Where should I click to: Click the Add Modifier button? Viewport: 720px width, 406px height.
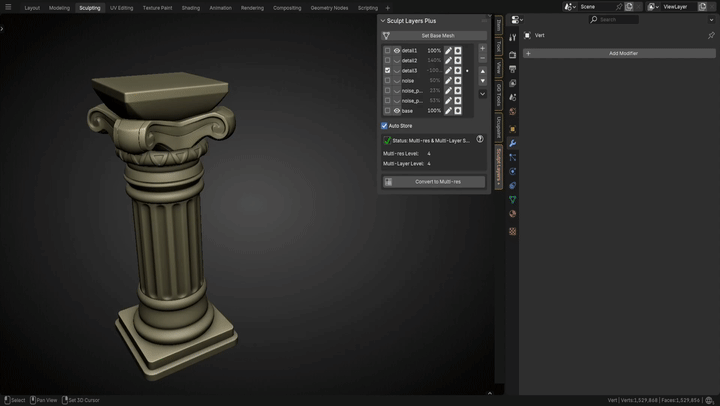(619, 53)
